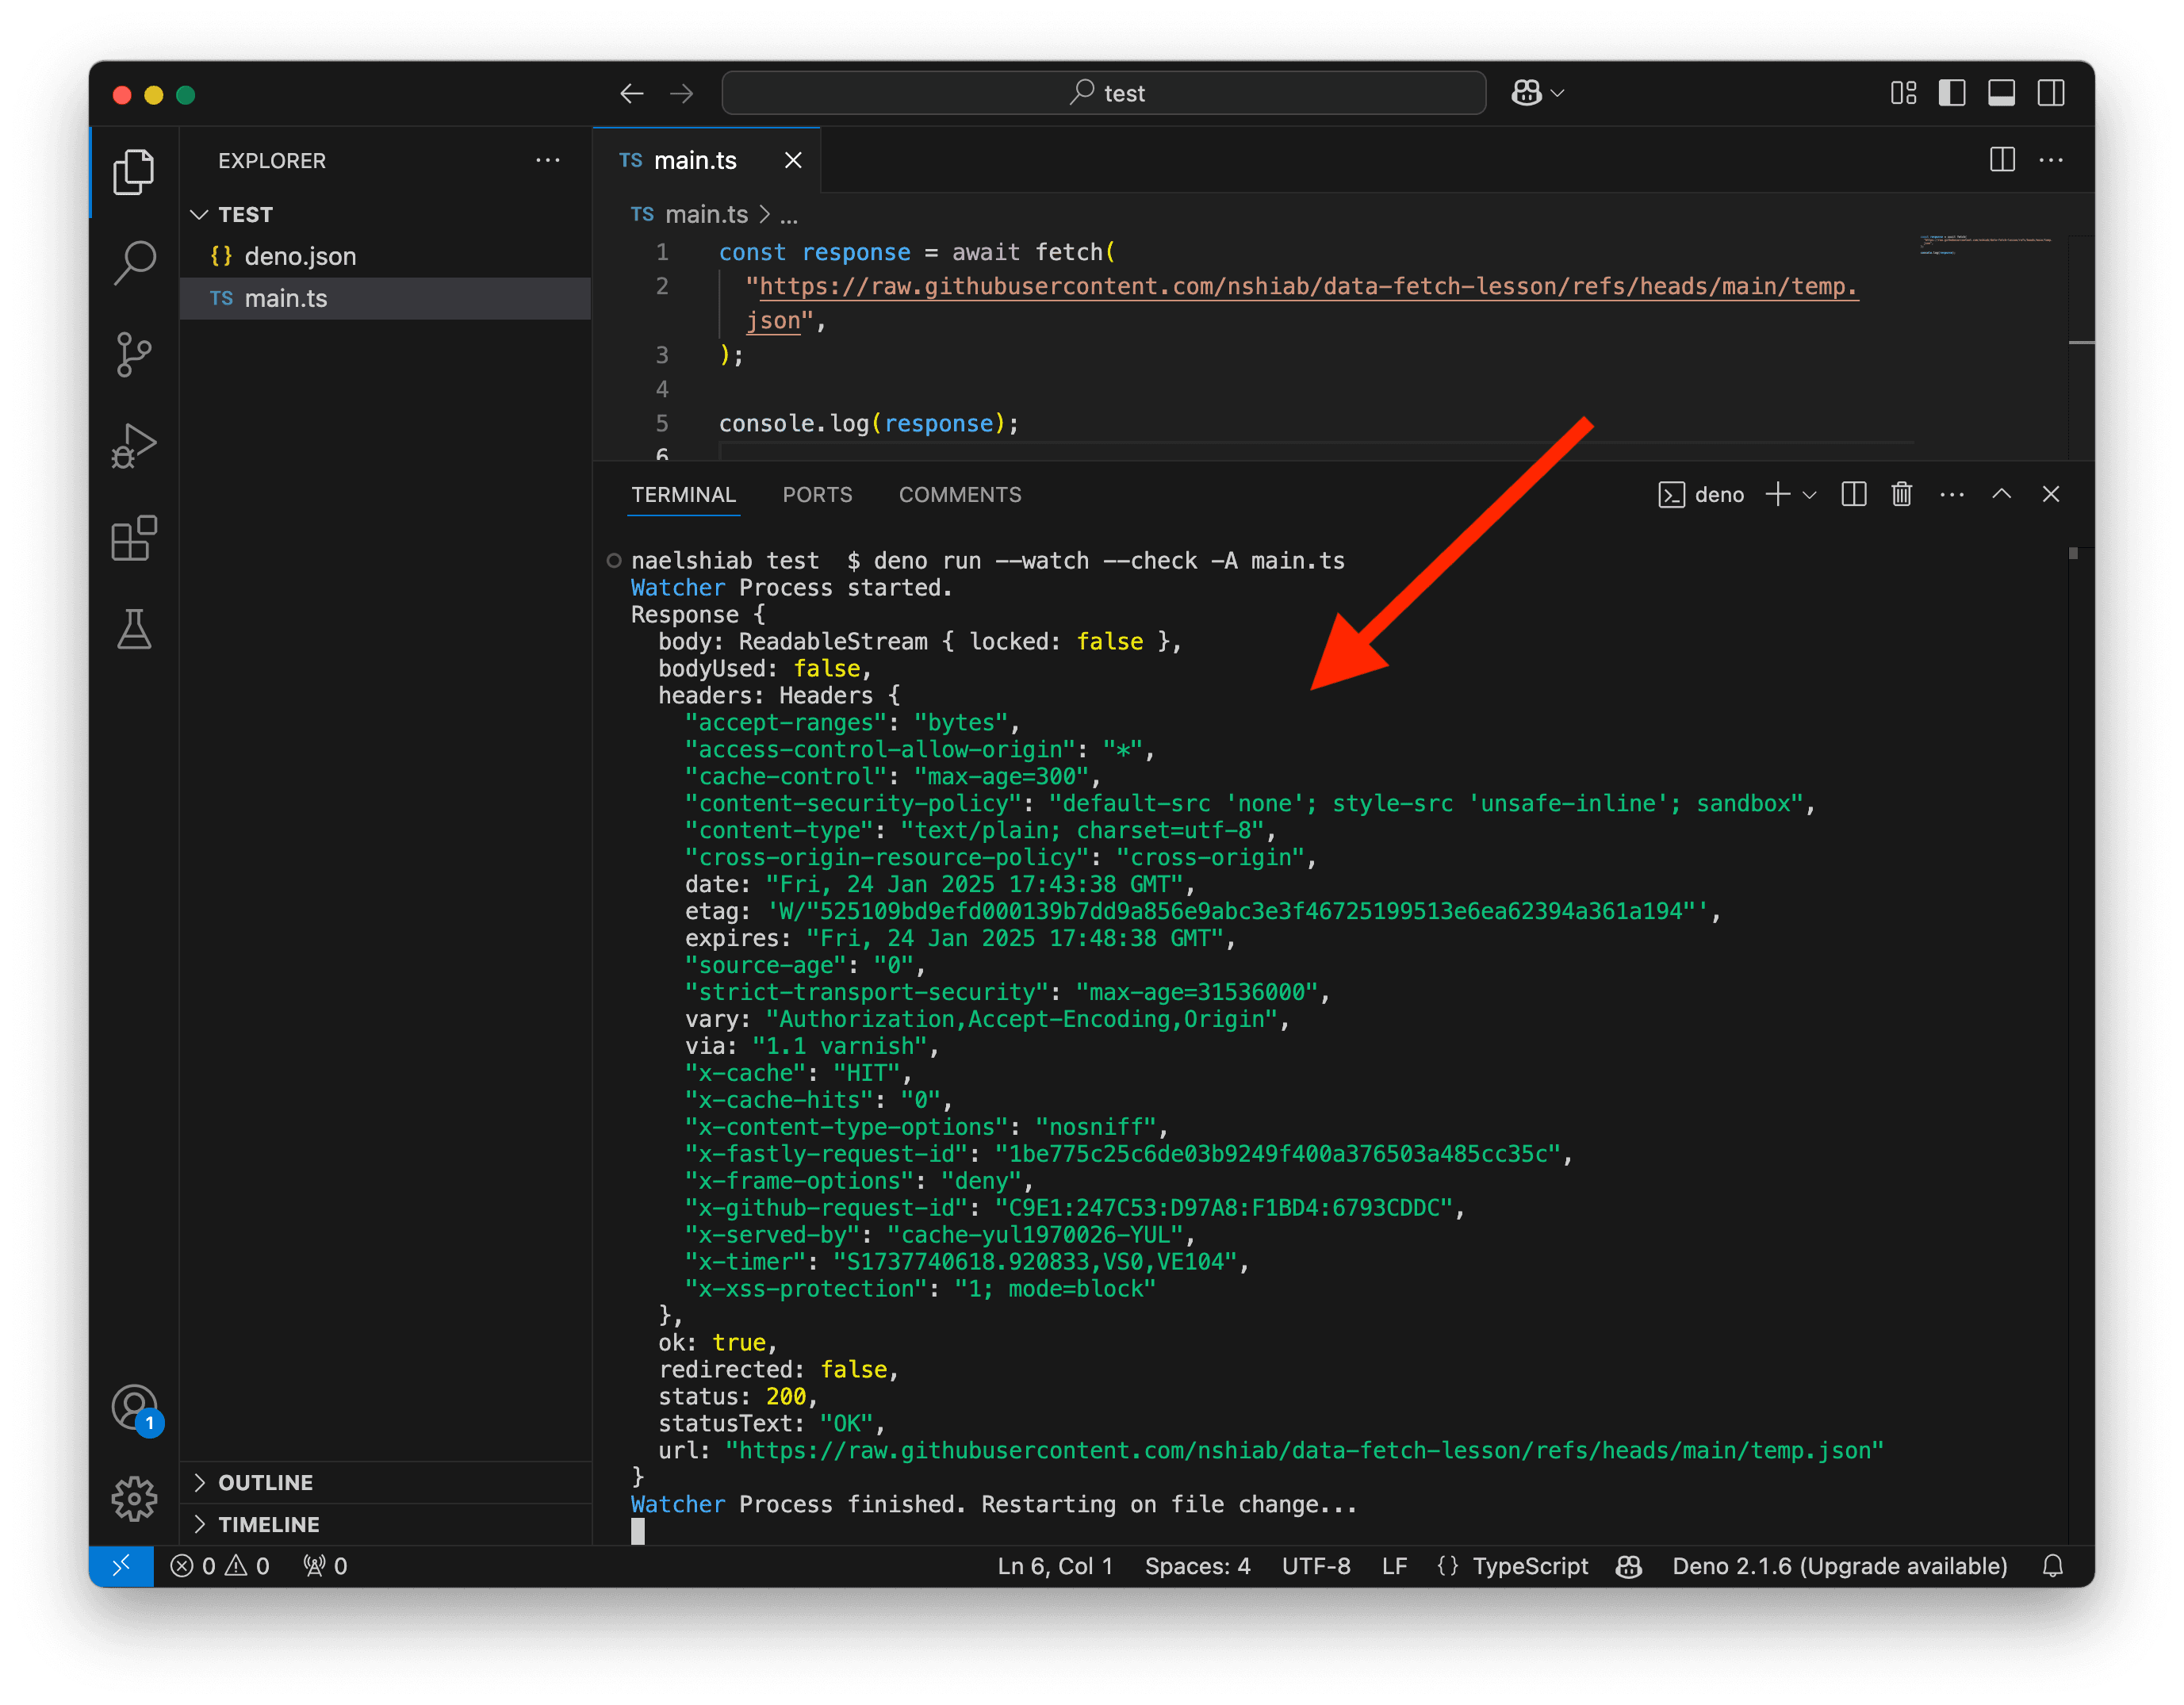The height and width of the screenshot is (1705, 2184).
Task: Open terminal panel more actions ellipsis
Action: [x=1951, y=494]
